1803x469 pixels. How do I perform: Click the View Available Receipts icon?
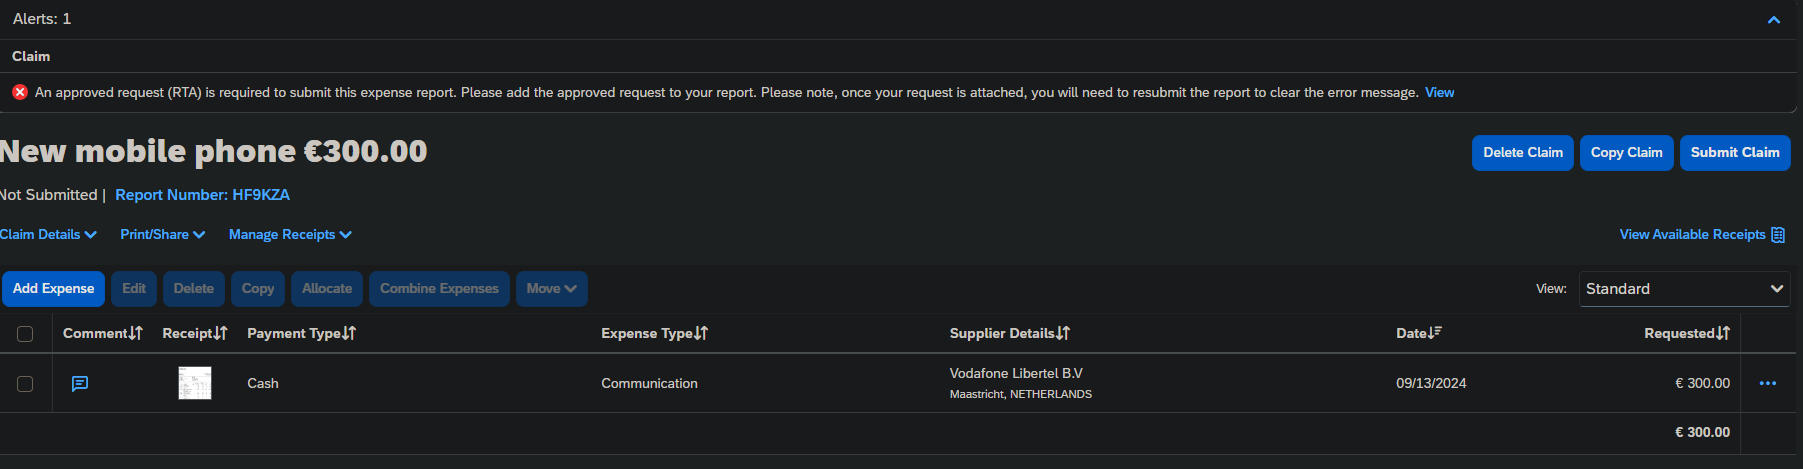1778,235
